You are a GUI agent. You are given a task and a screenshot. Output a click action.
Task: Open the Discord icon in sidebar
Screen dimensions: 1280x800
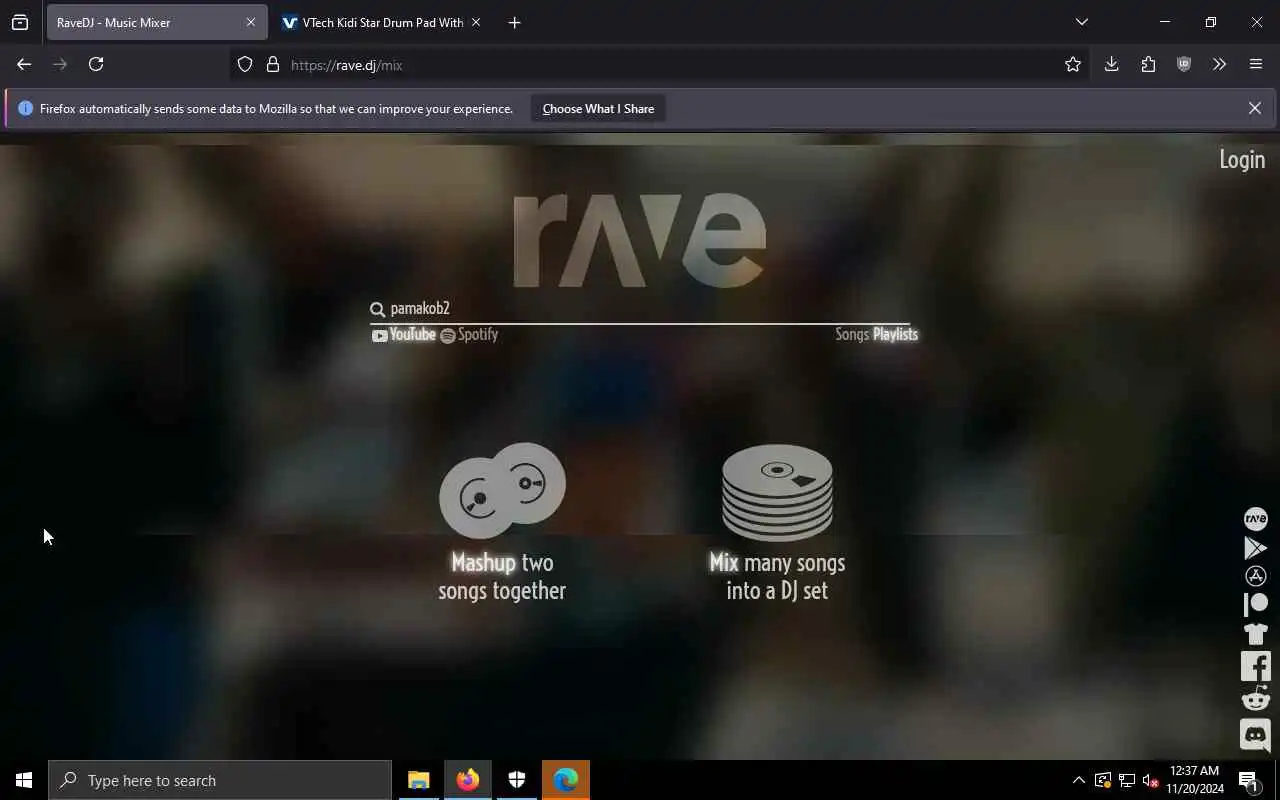1255,735
